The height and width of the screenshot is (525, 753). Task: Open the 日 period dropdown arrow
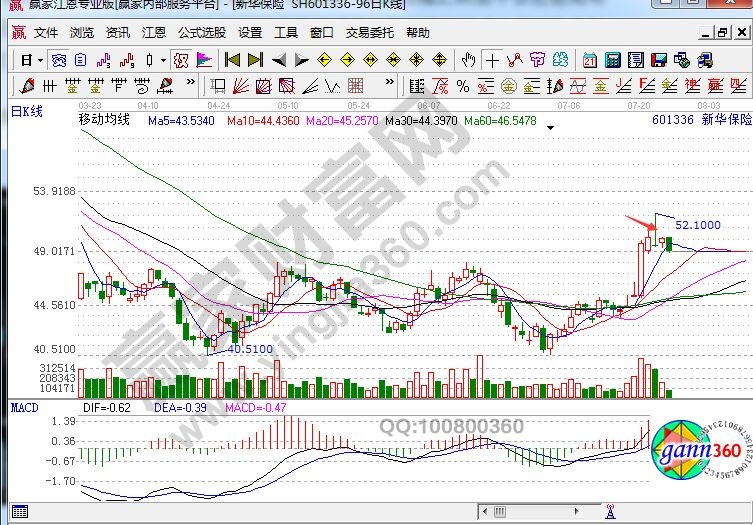[40, 61]
